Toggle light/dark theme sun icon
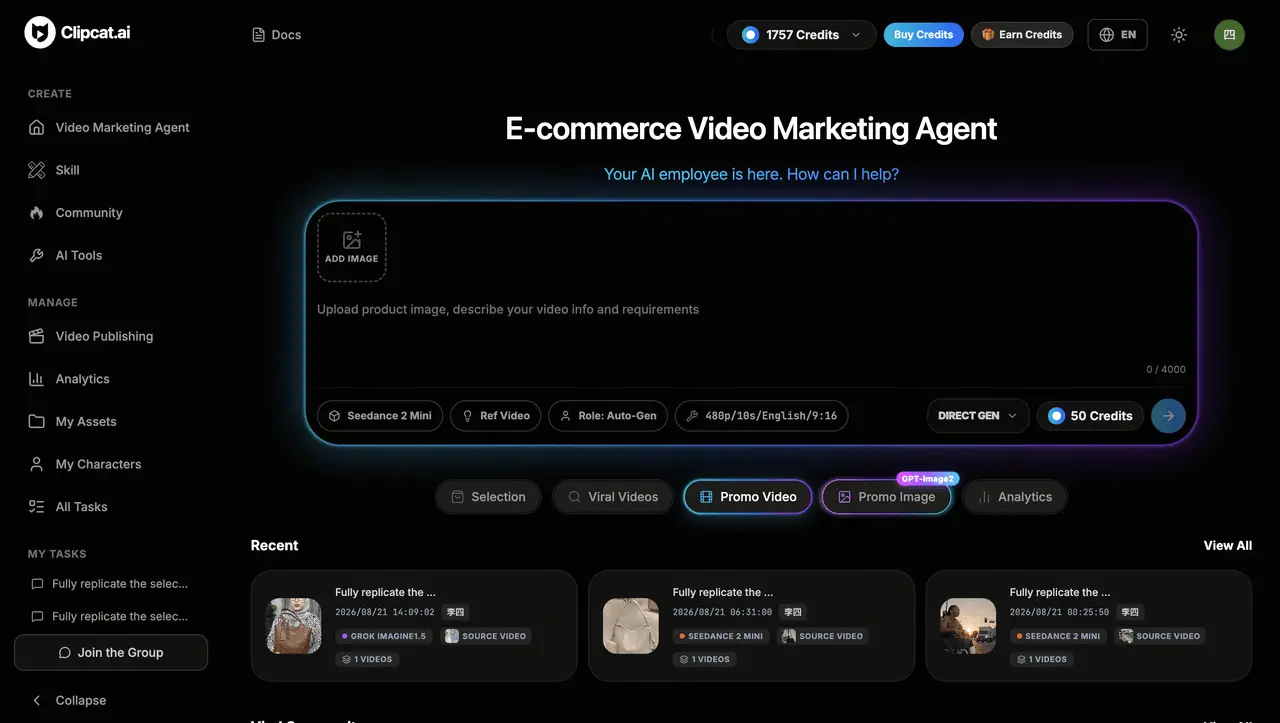1280x723 pixels. point(1179,35)
